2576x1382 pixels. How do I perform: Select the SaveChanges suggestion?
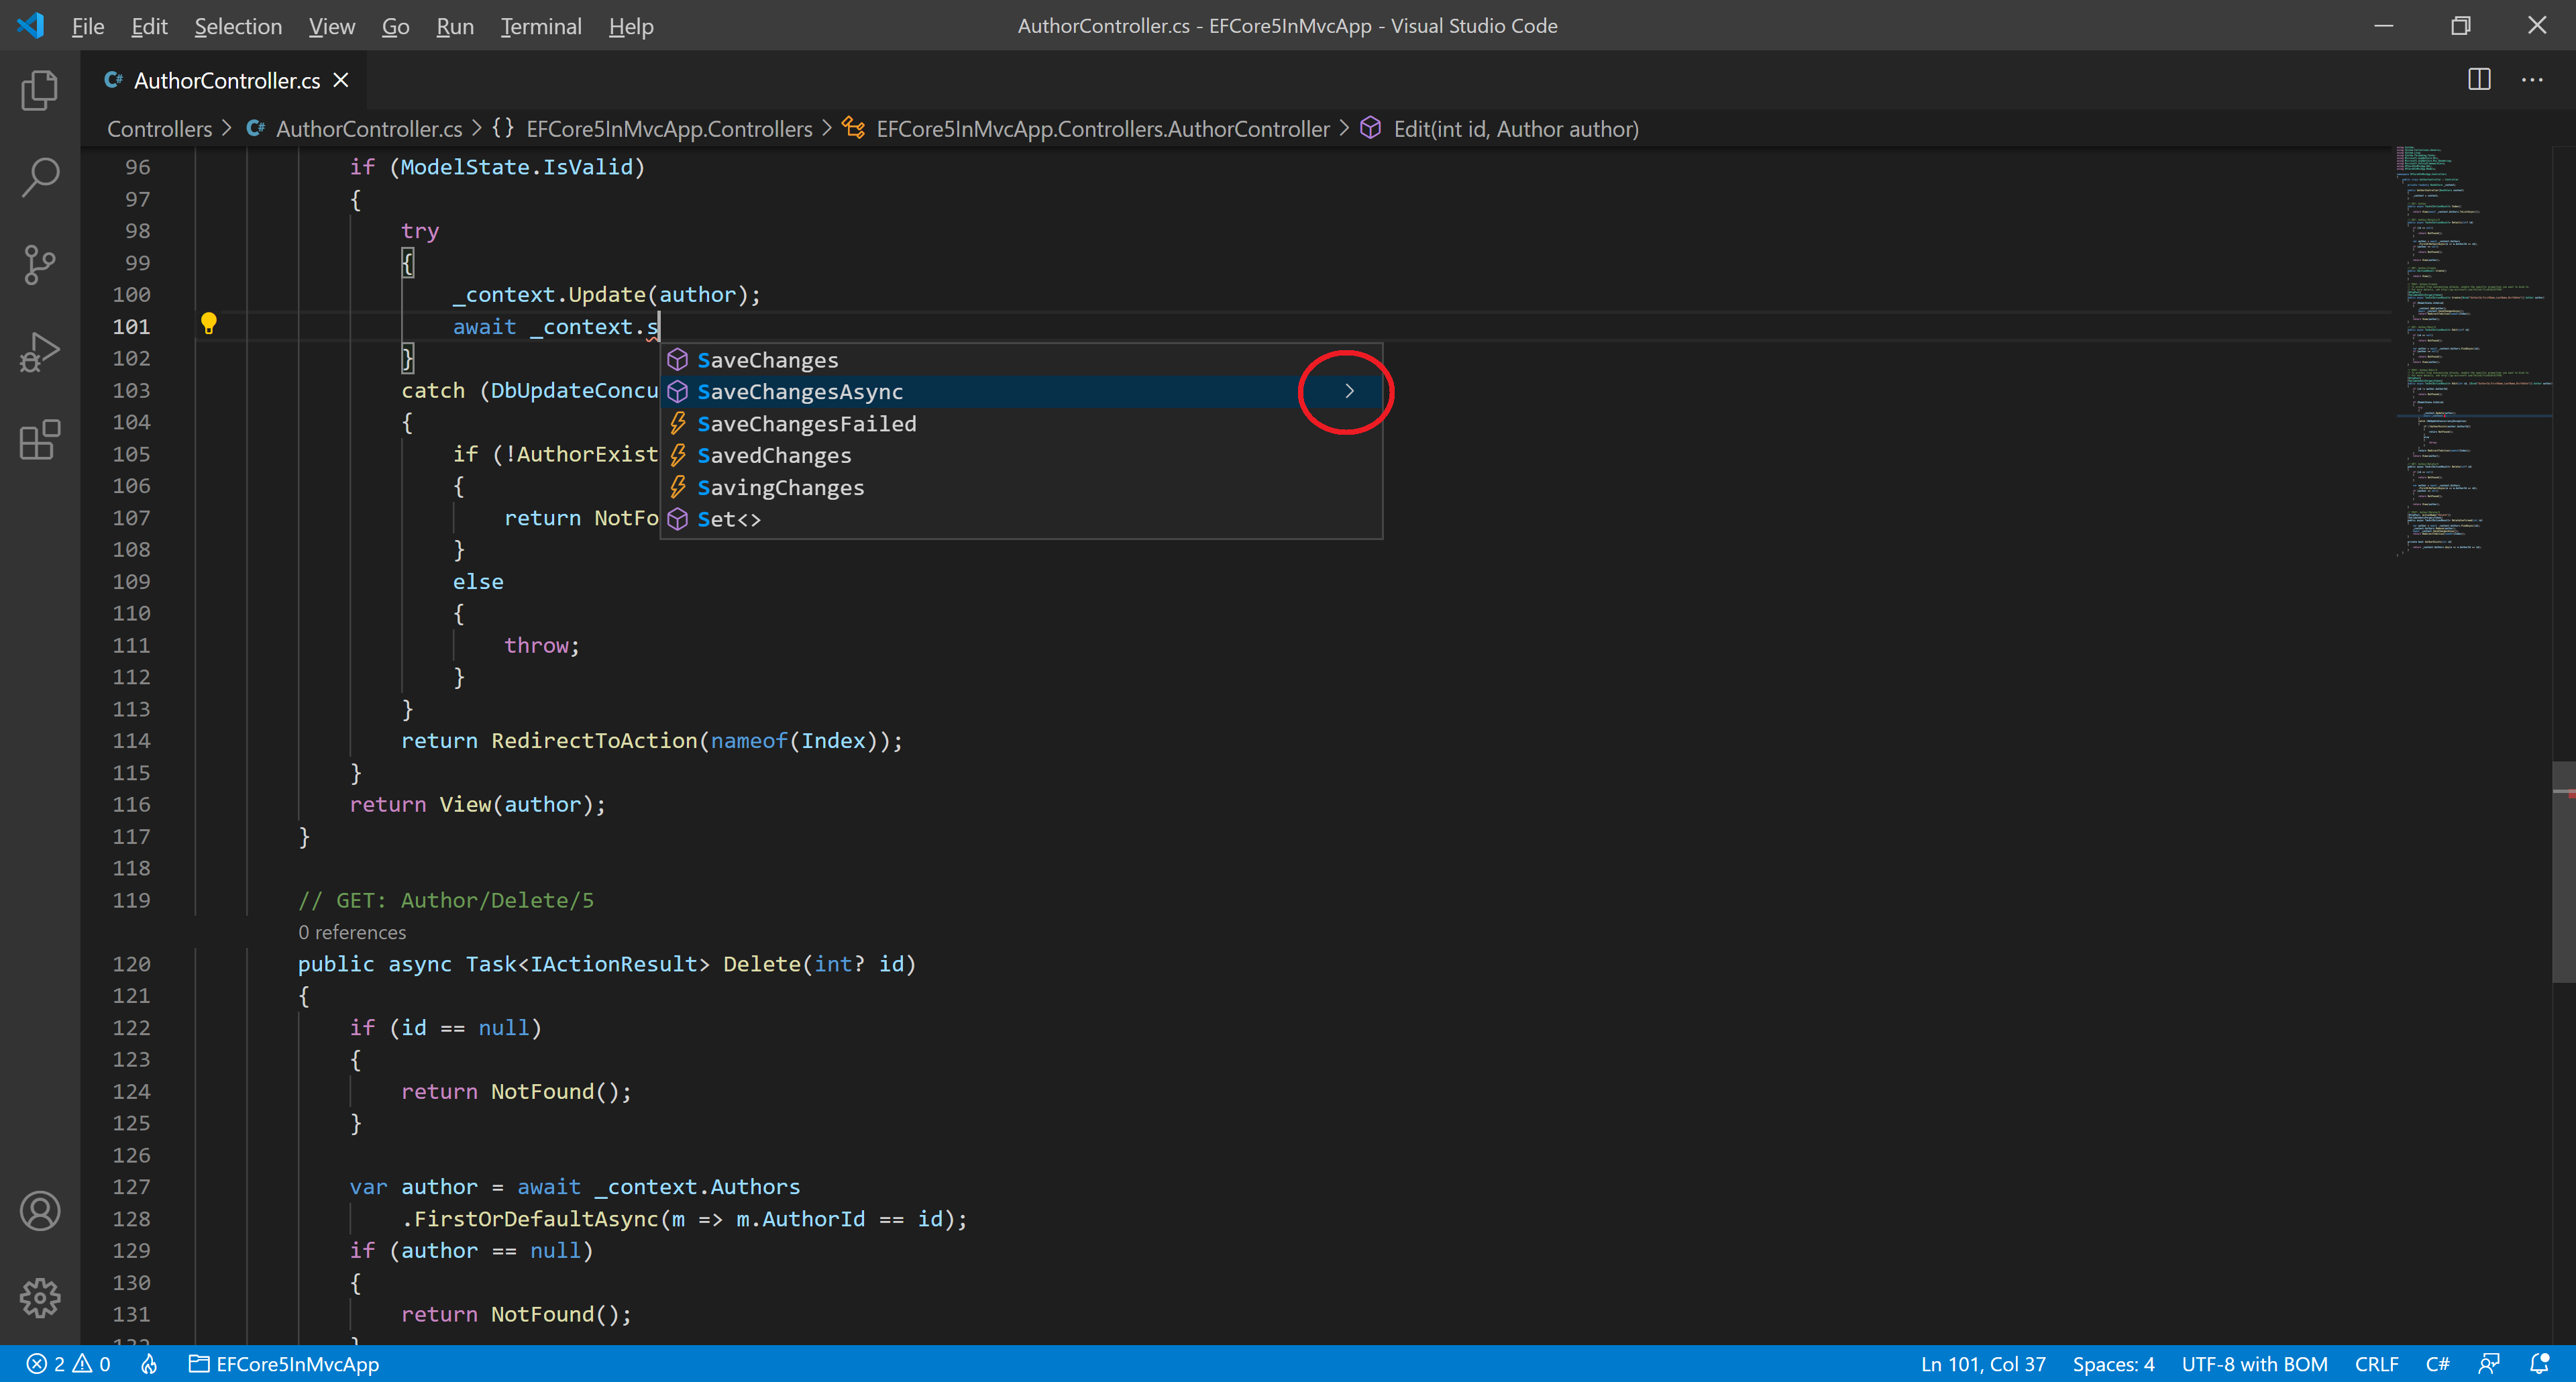tap(767, 360)
